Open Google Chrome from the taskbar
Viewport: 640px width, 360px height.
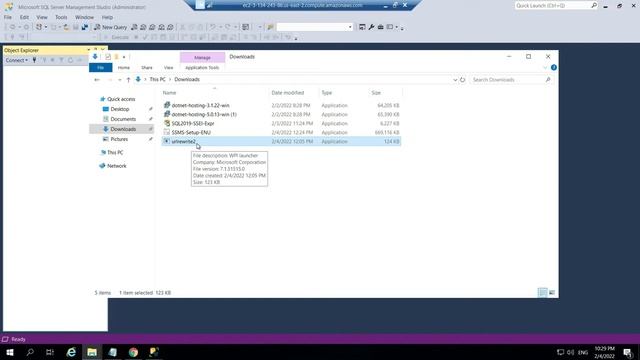(133, 352)
